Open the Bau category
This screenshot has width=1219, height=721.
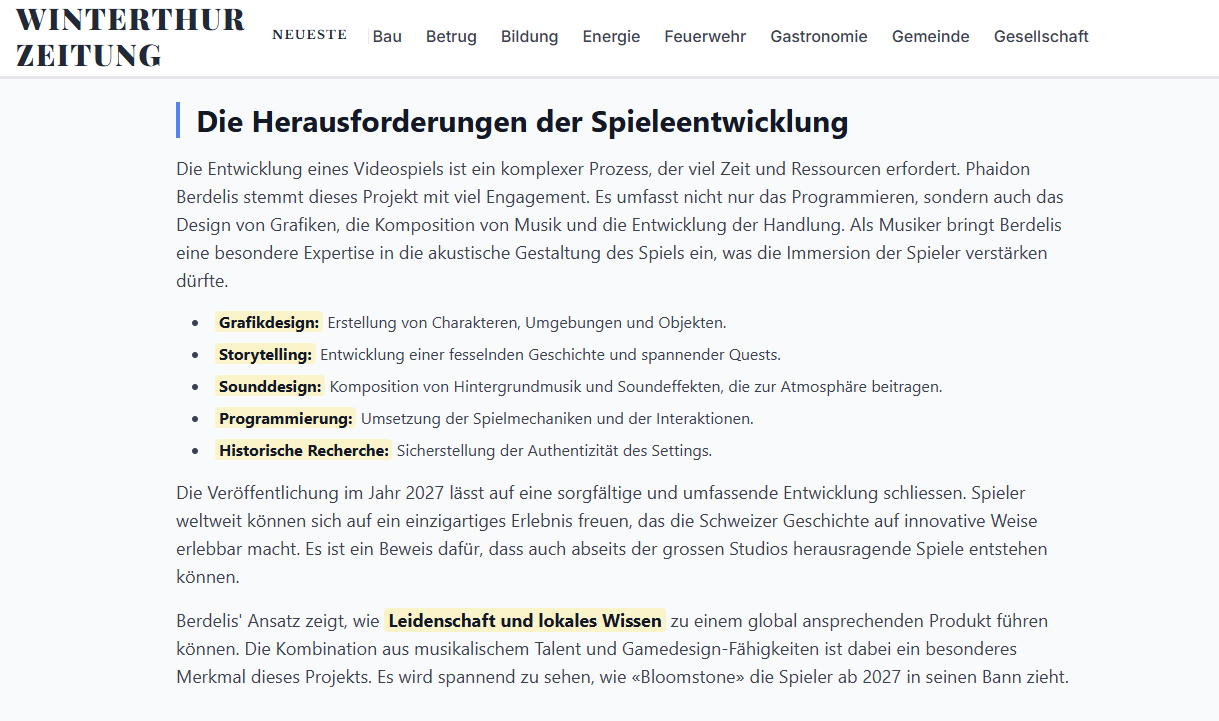click(x=387, y=36)
